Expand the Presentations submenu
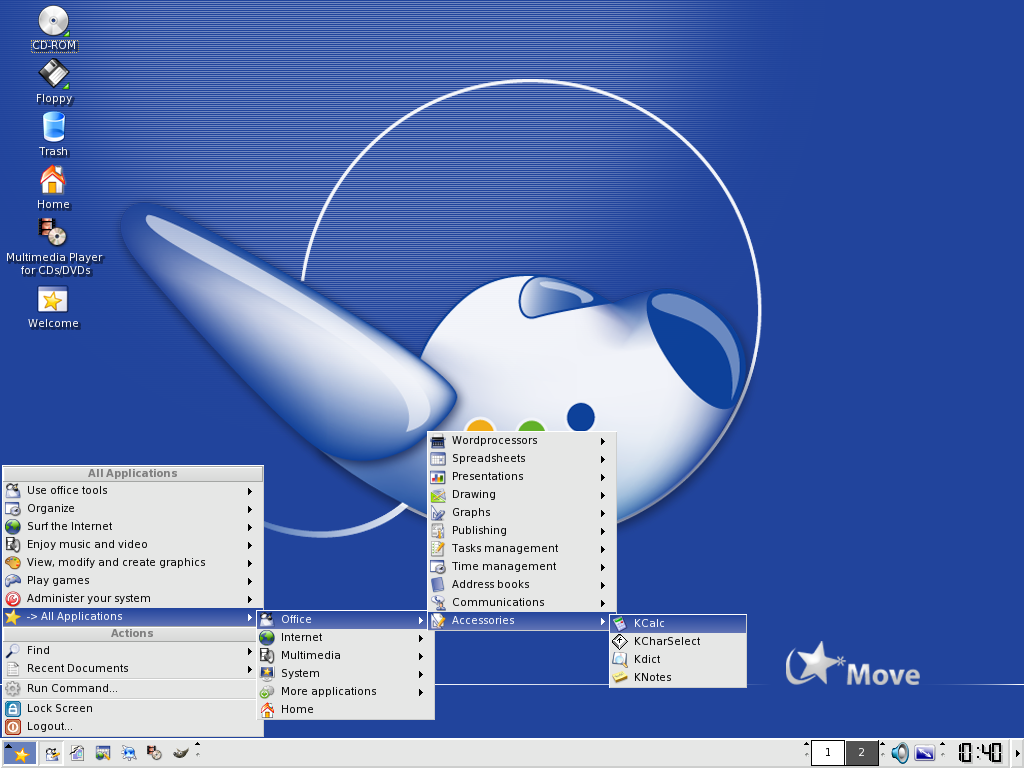 click(x=521, y=477)
